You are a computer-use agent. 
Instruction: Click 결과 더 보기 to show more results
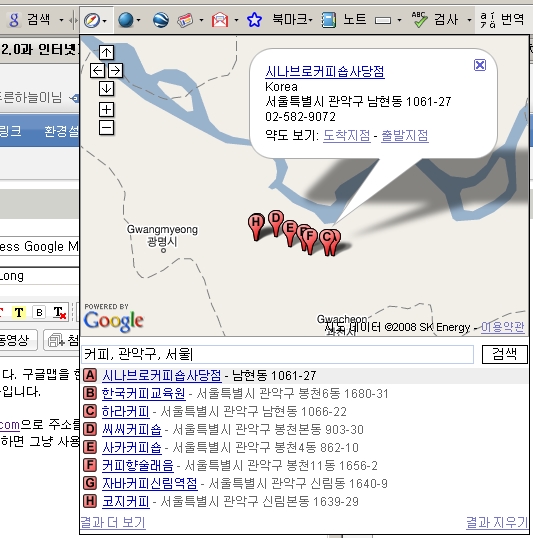point(113,523)
